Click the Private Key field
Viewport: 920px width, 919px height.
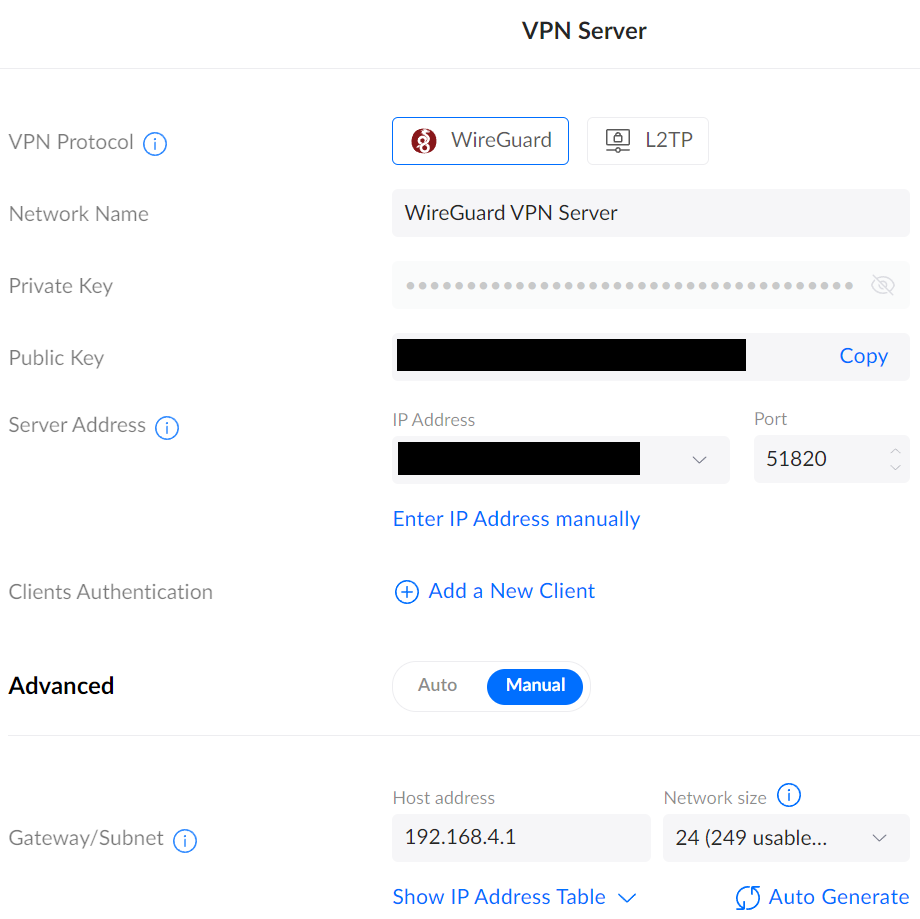coord(651,285)
